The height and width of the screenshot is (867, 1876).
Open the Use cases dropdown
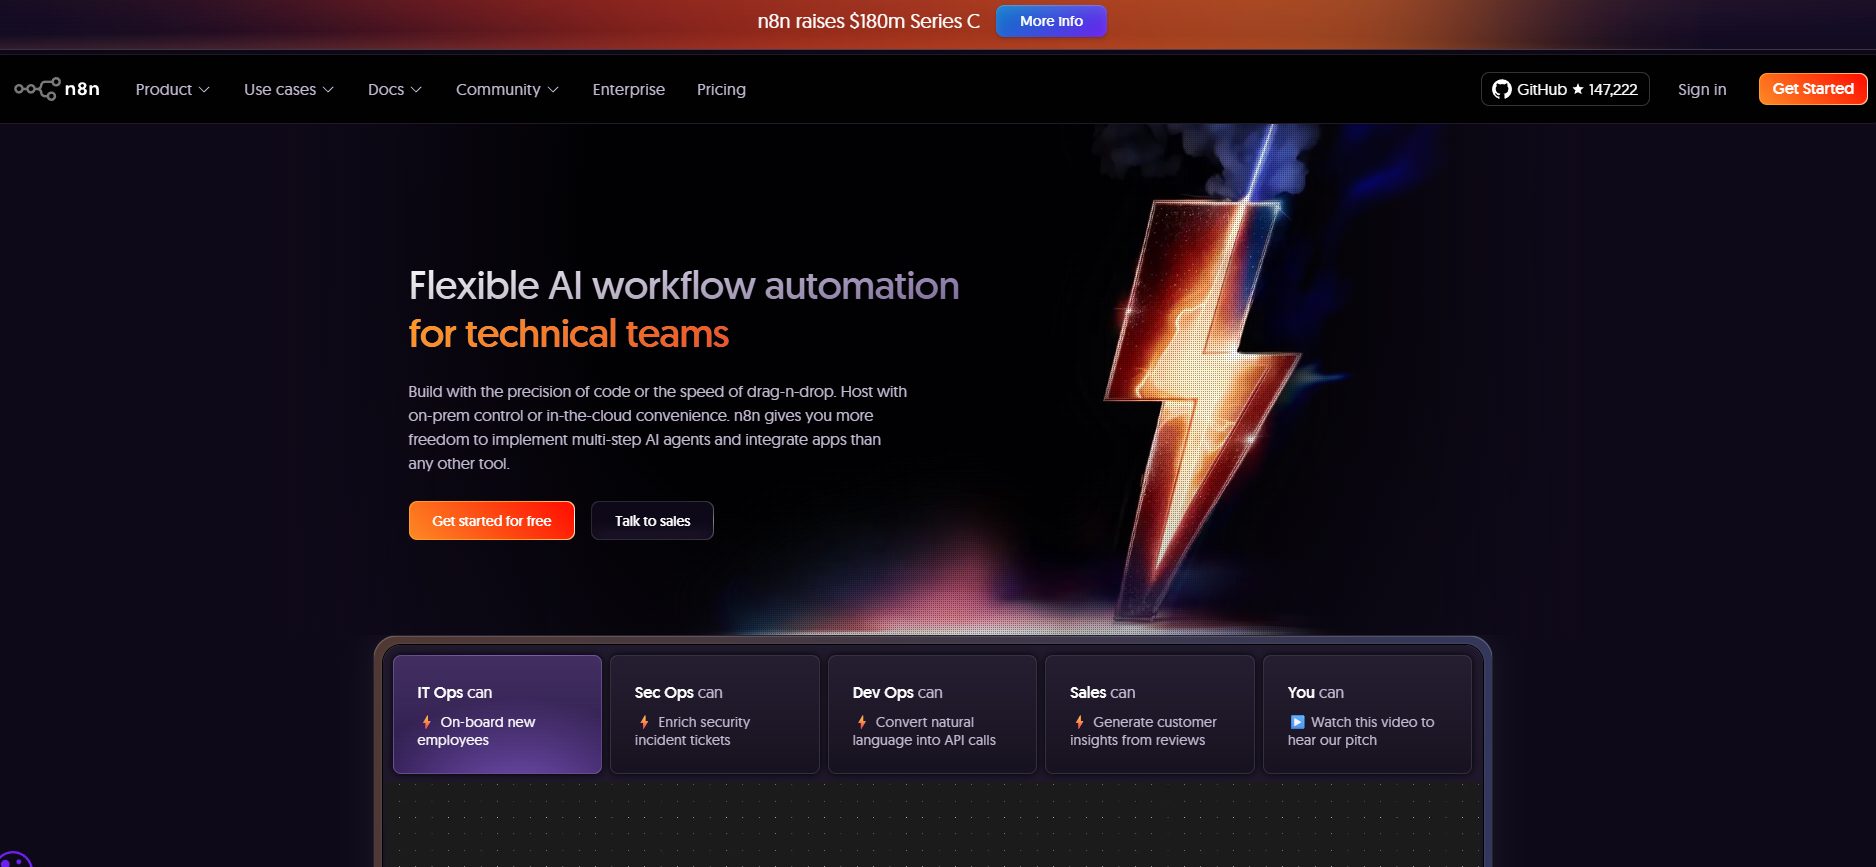(x=288, y=89)
